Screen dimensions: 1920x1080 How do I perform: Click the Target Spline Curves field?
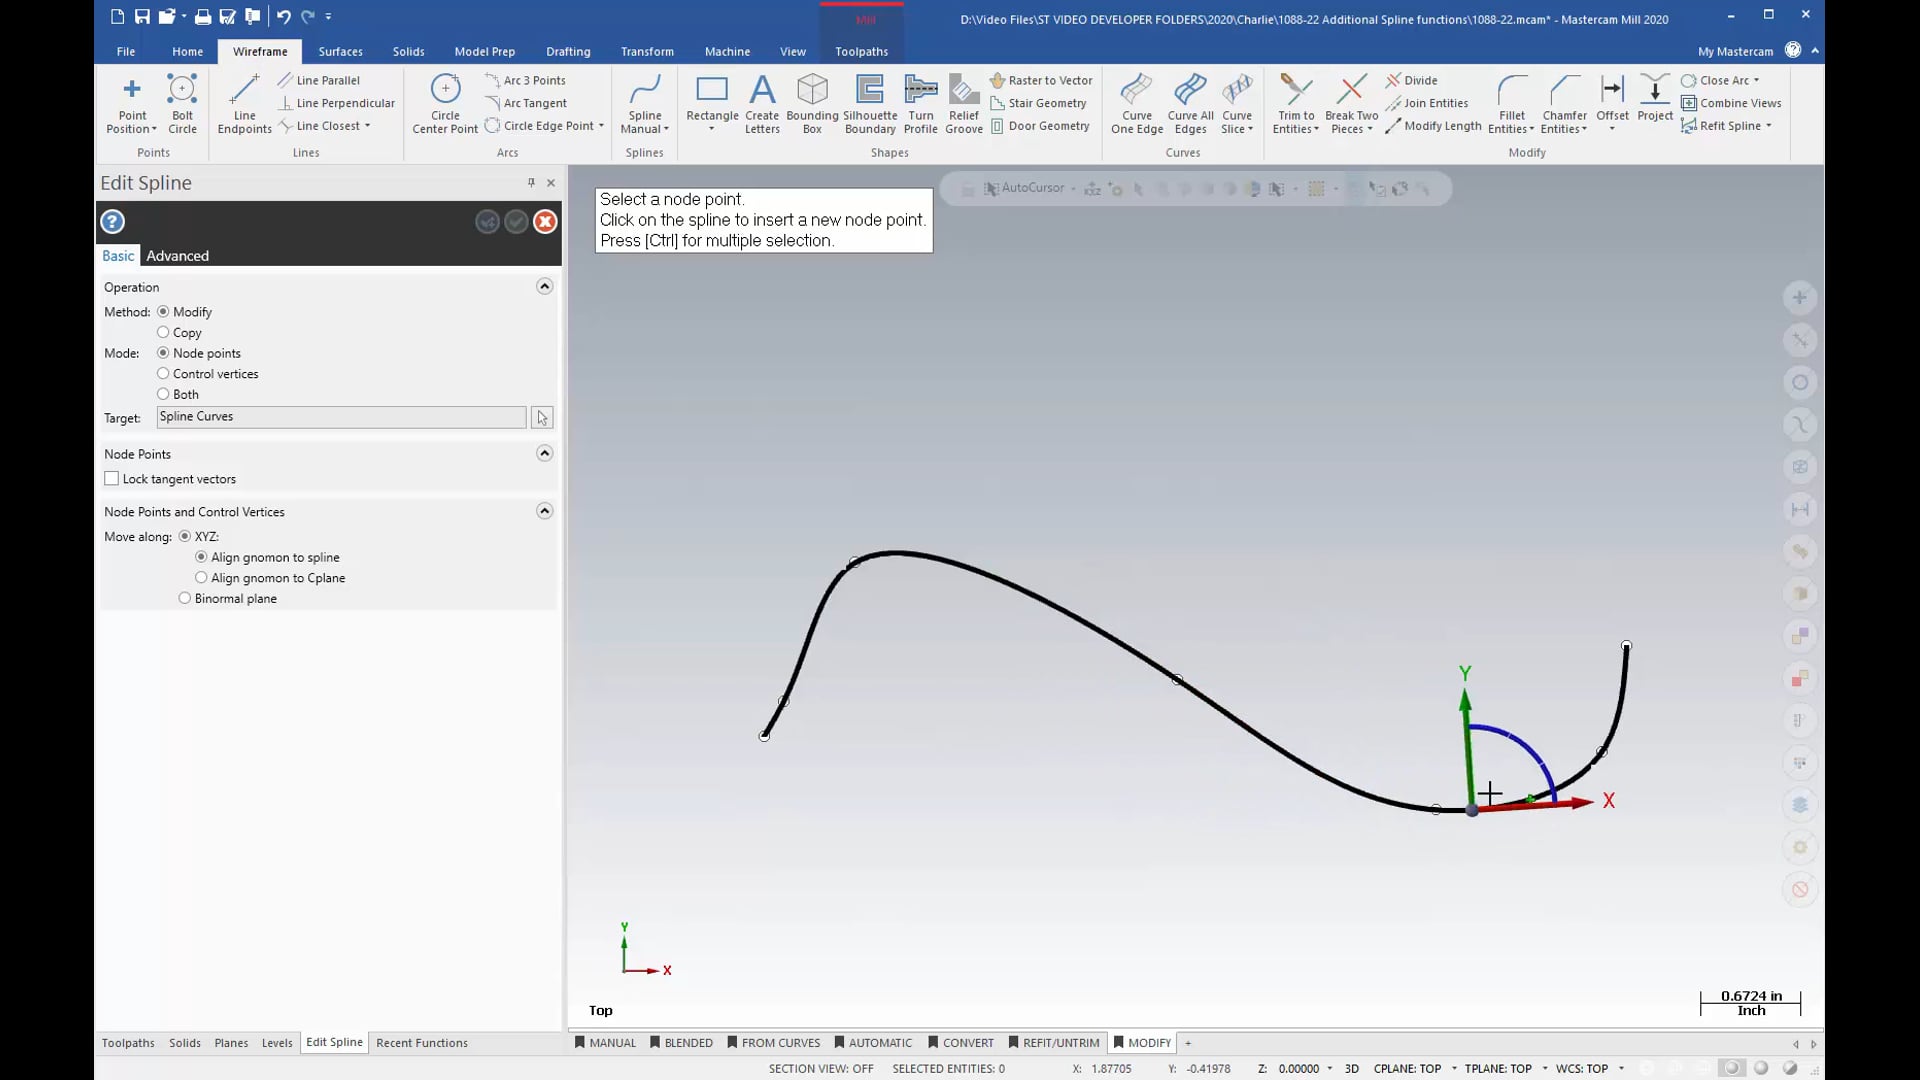pos(341,417)
